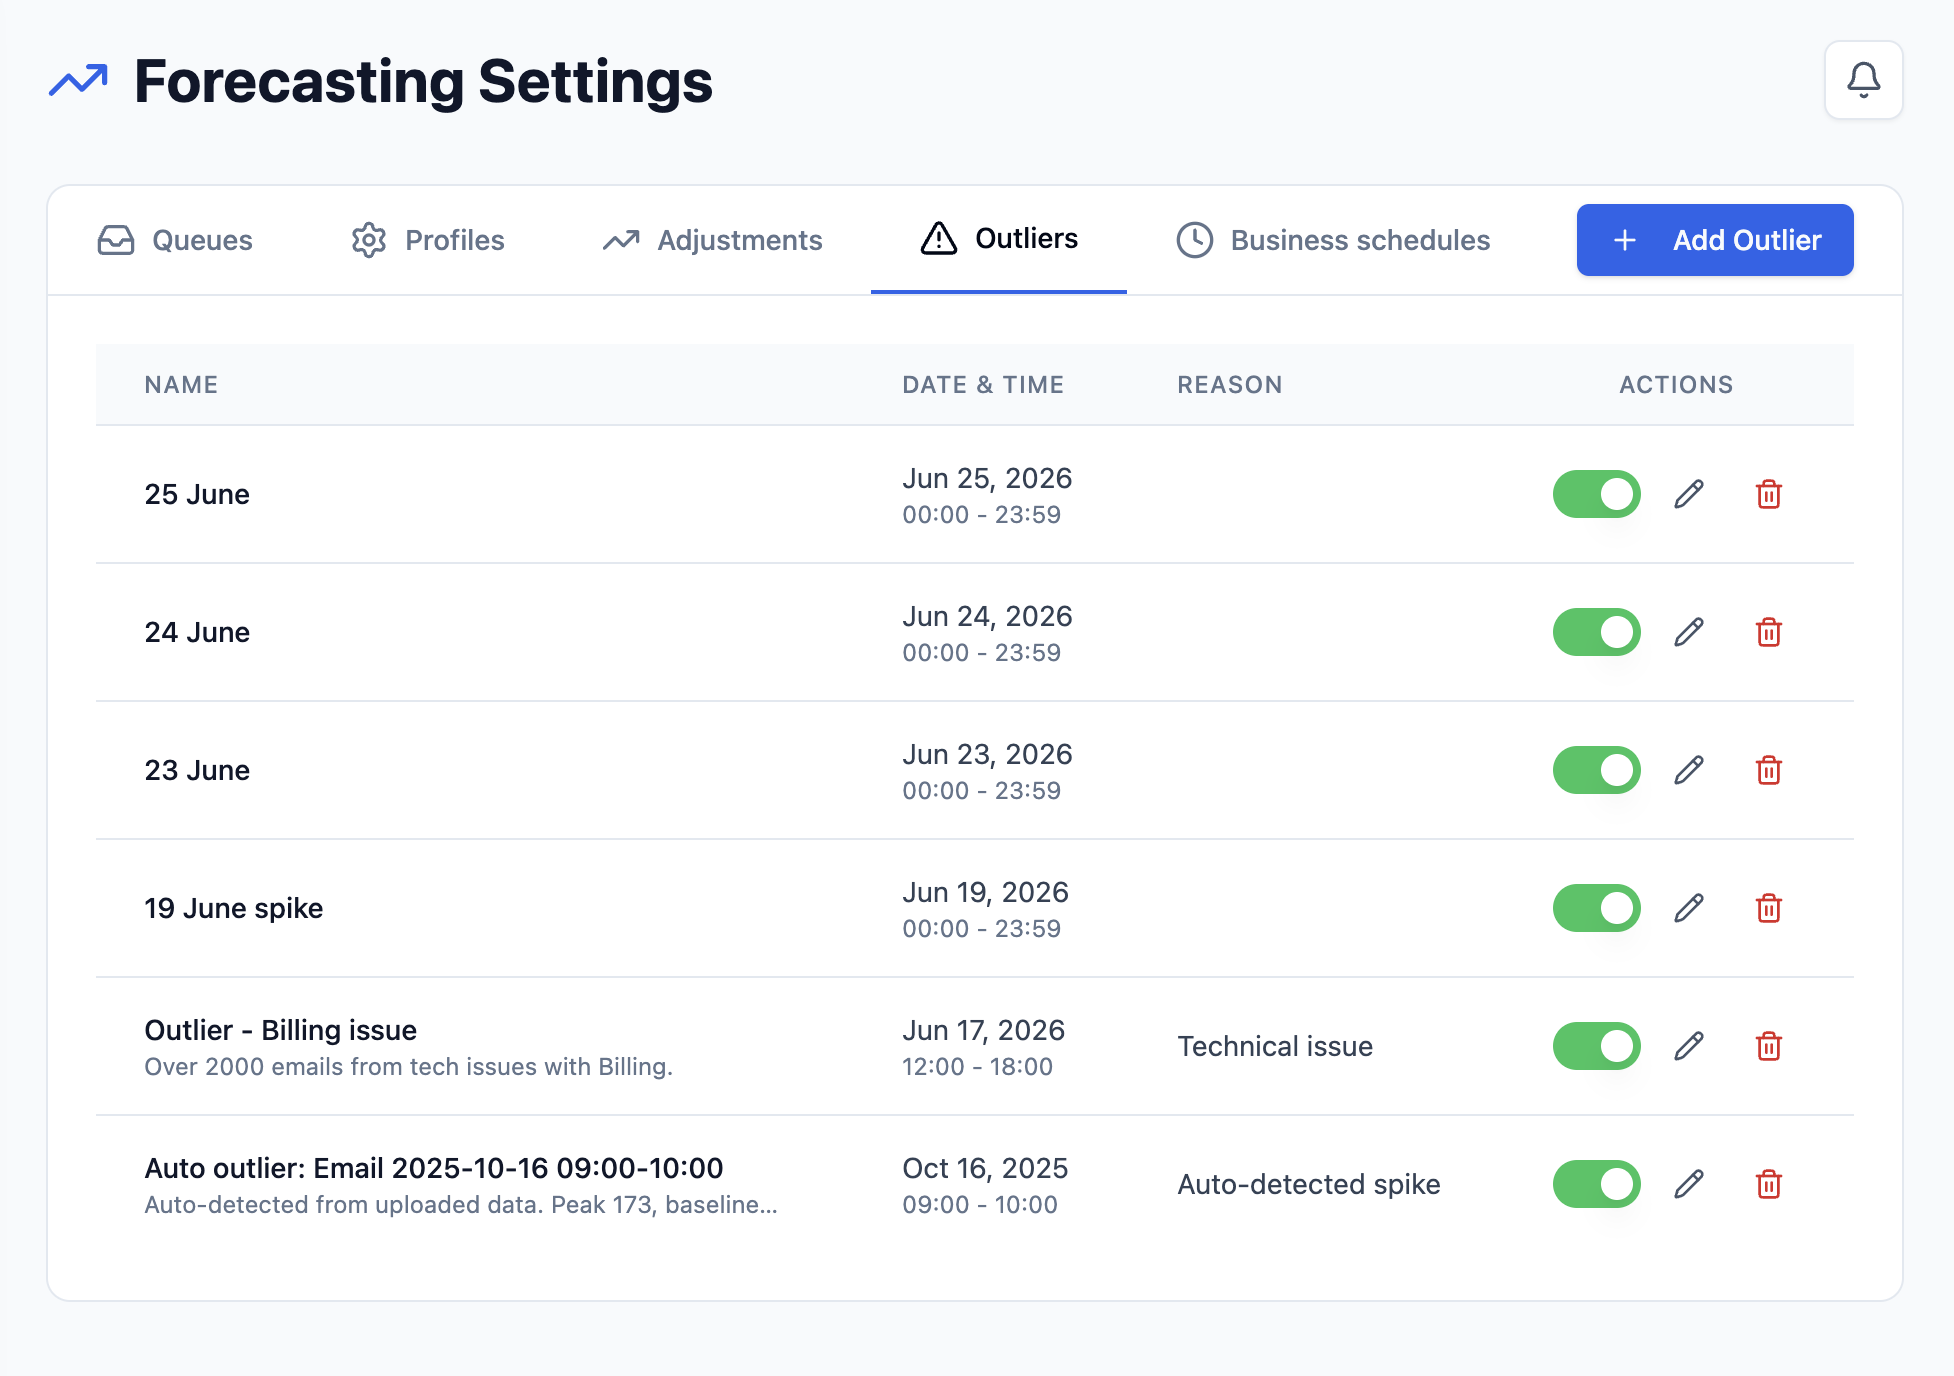Click the '19 June spike' name
Screen dimensions: 1954x1376
[234, 908]
